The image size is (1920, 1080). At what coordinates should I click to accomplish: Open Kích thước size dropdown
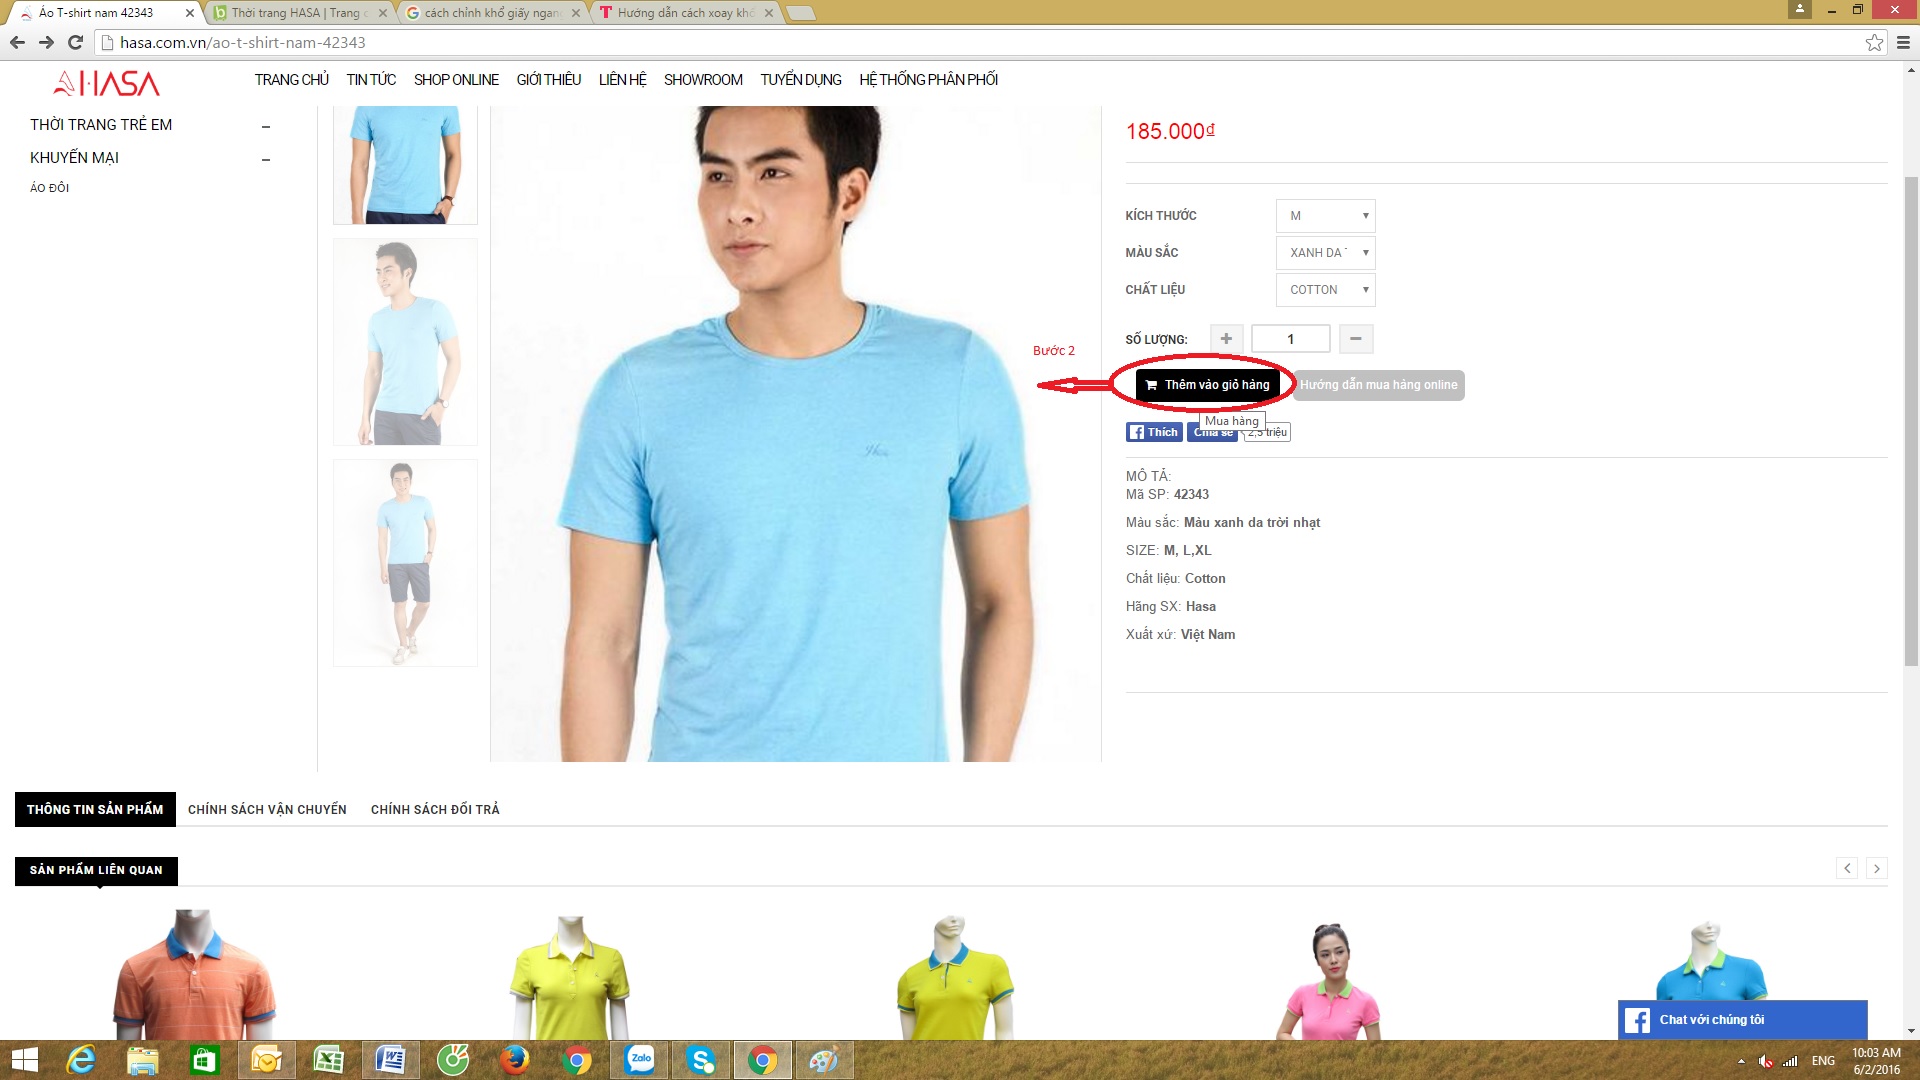tap(1325, 216)
